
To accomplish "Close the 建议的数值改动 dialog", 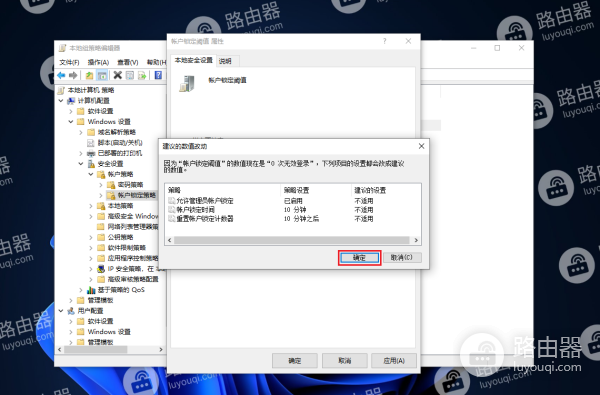I will coord(421,146).
